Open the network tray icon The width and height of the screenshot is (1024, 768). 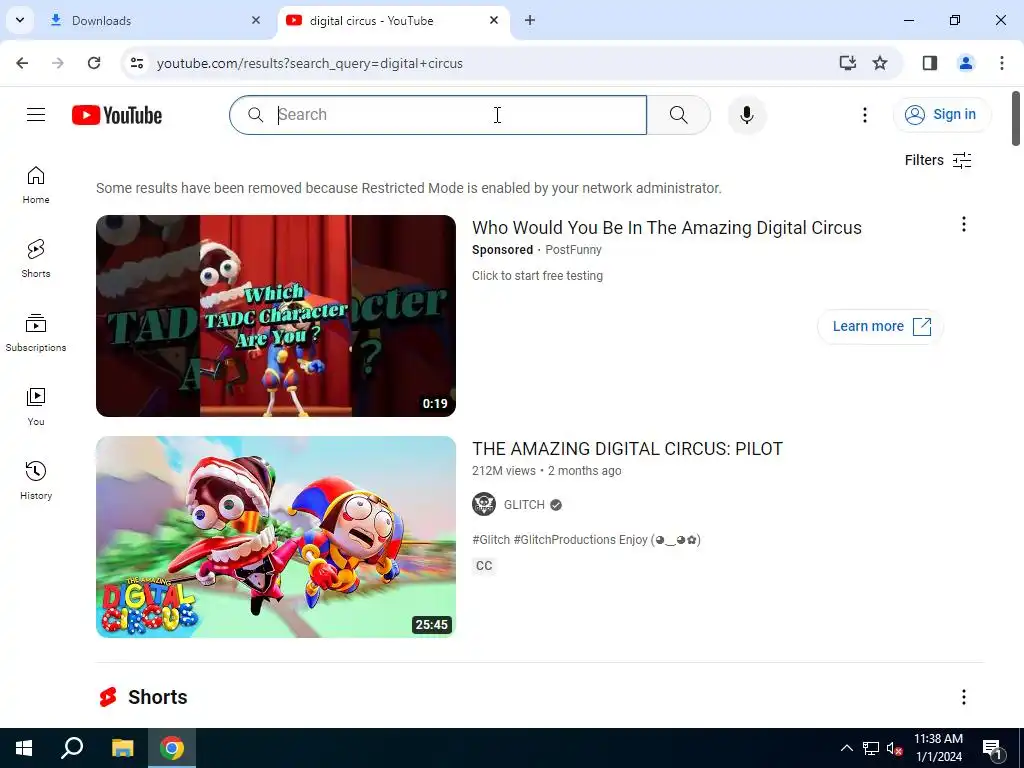pos(871,748)
